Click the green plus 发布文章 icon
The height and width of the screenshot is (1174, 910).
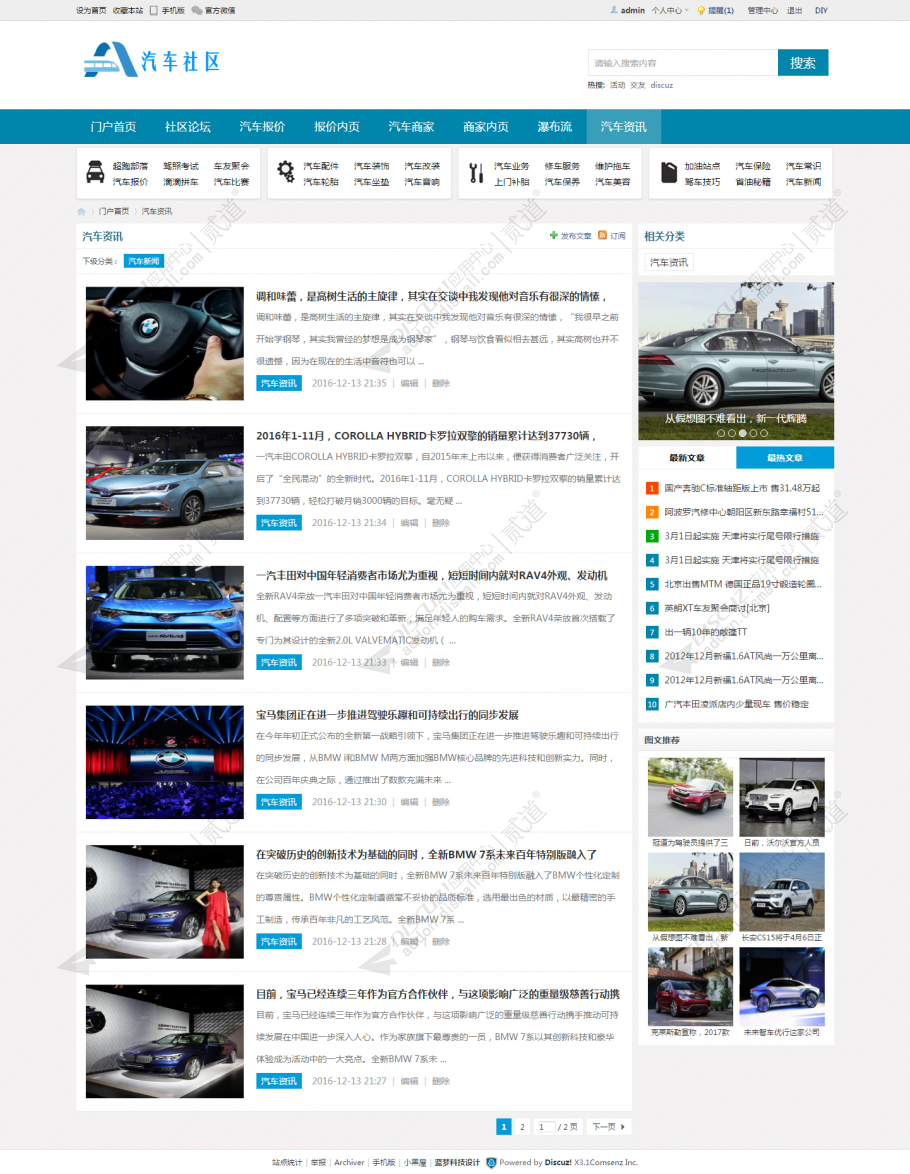(x=553, y=235)
